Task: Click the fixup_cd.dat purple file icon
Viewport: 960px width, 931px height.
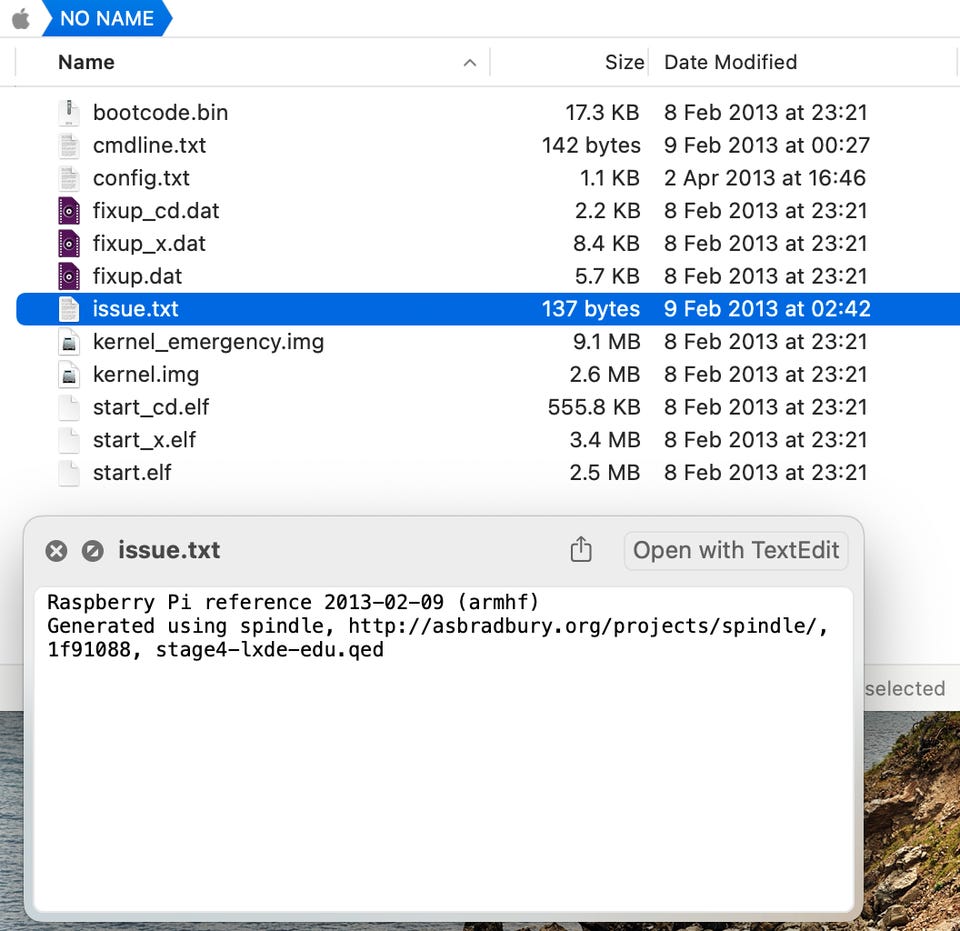Action: click(69, 211)
